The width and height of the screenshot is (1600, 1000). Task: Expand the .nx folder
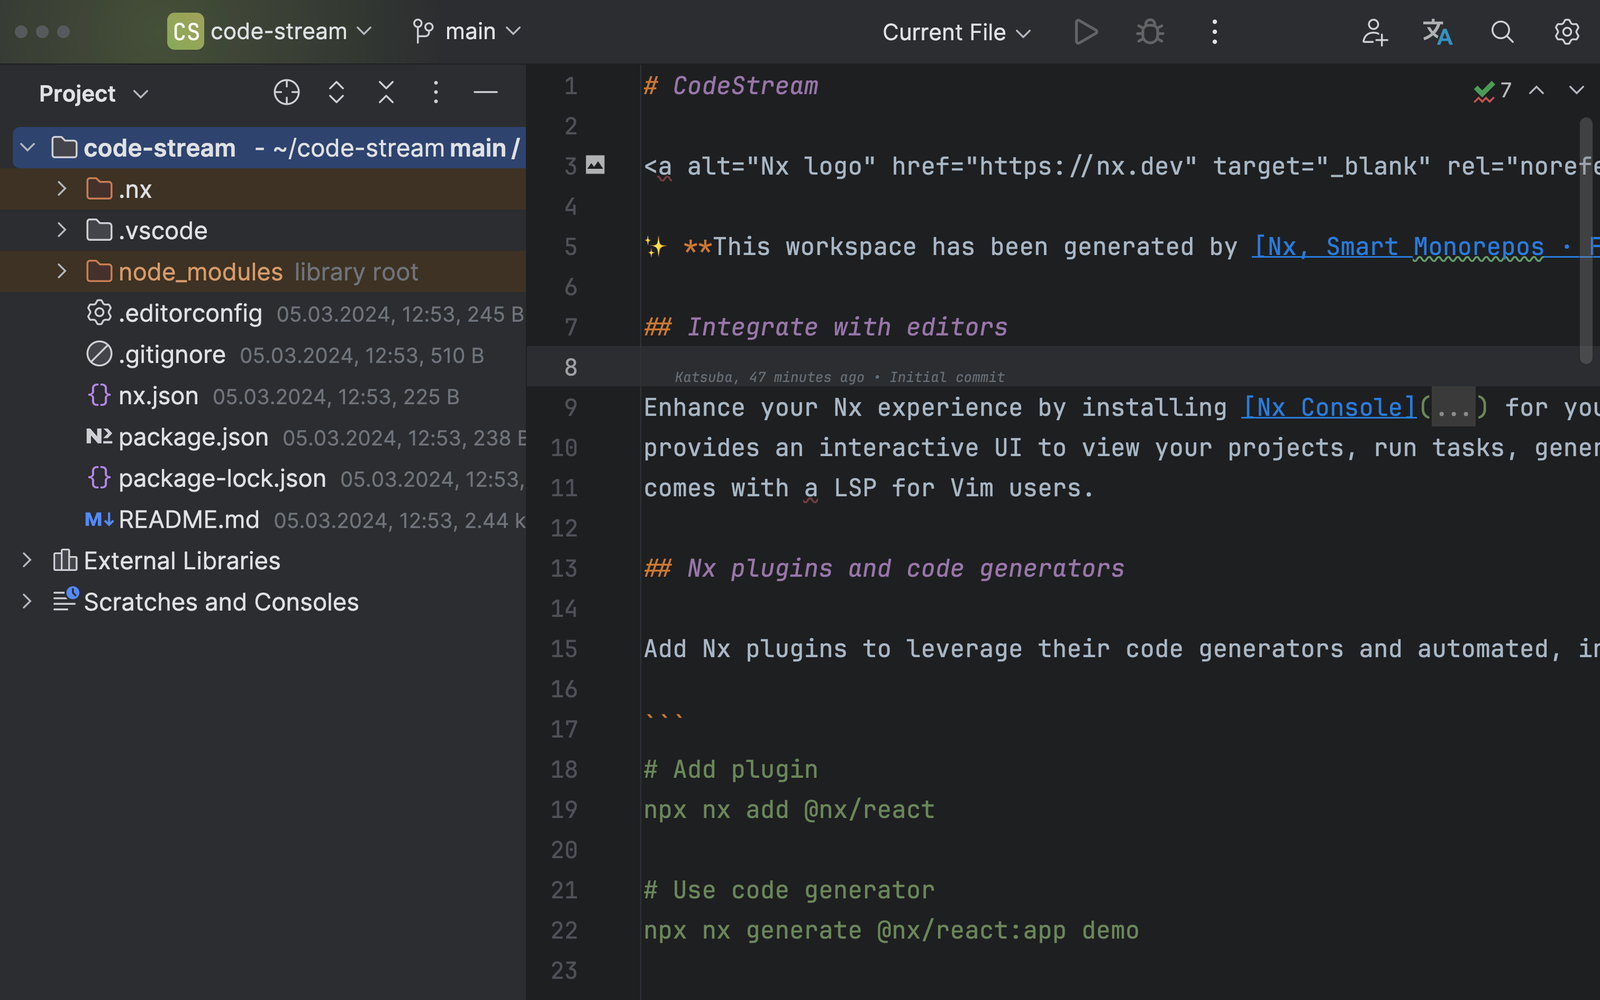62,189
